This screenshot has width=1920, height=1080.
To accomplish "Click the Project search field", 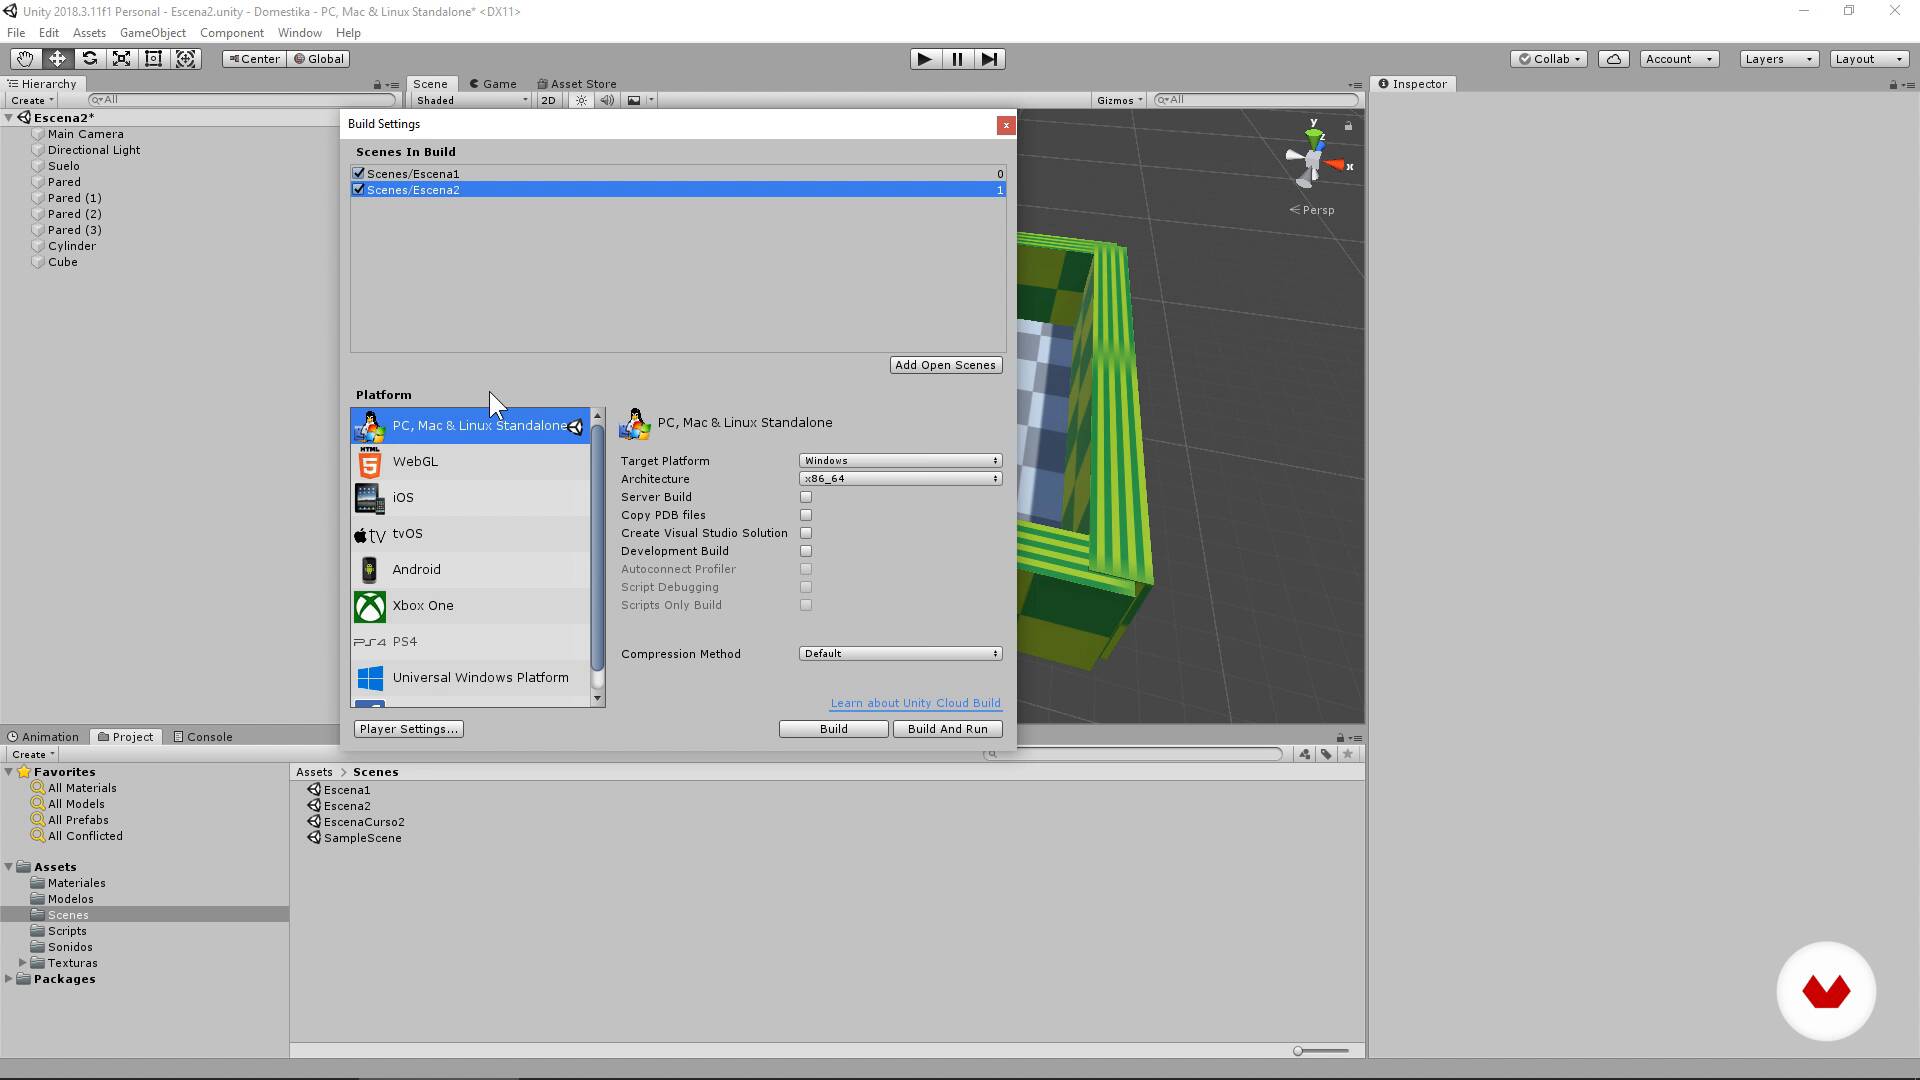I will (1133, 754).
